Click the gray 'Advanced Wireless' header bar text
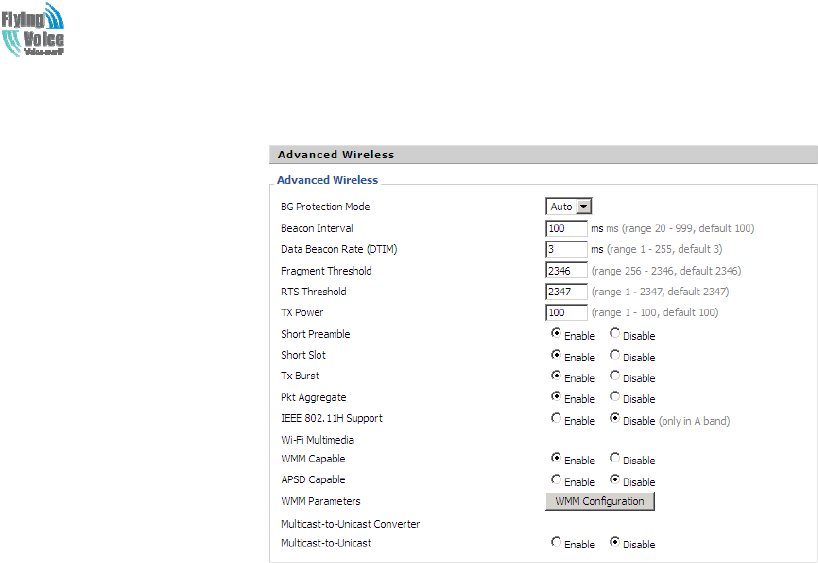818x563 pixels. point(336,154)
